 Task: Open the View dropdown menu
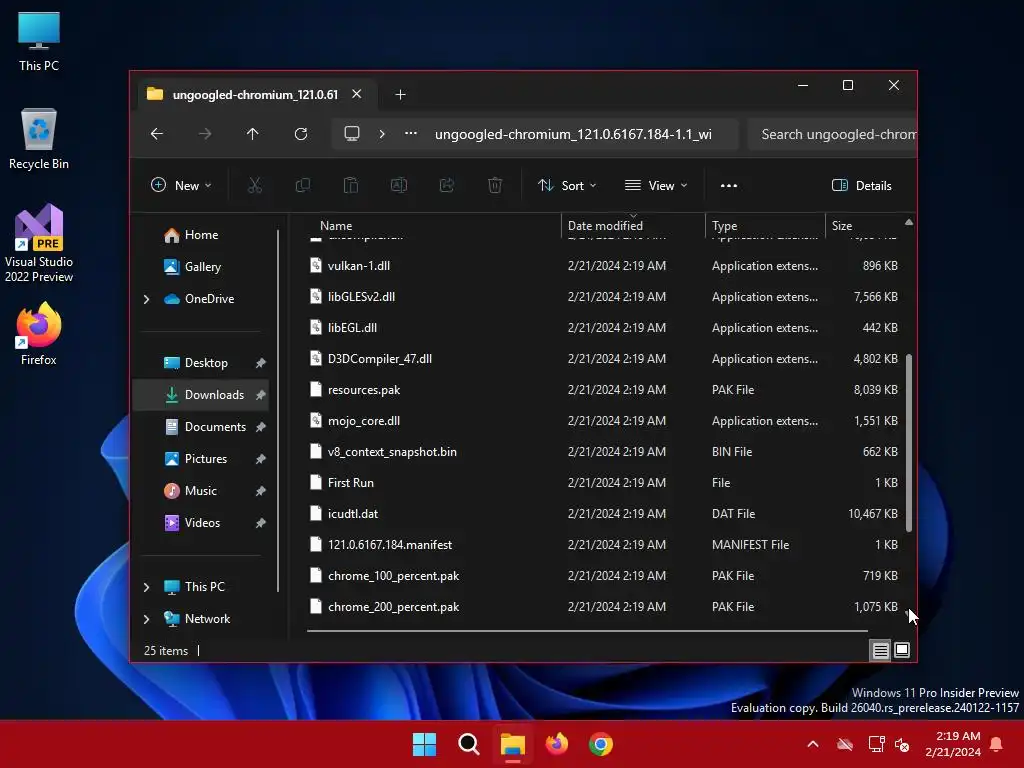pos(656,185)
